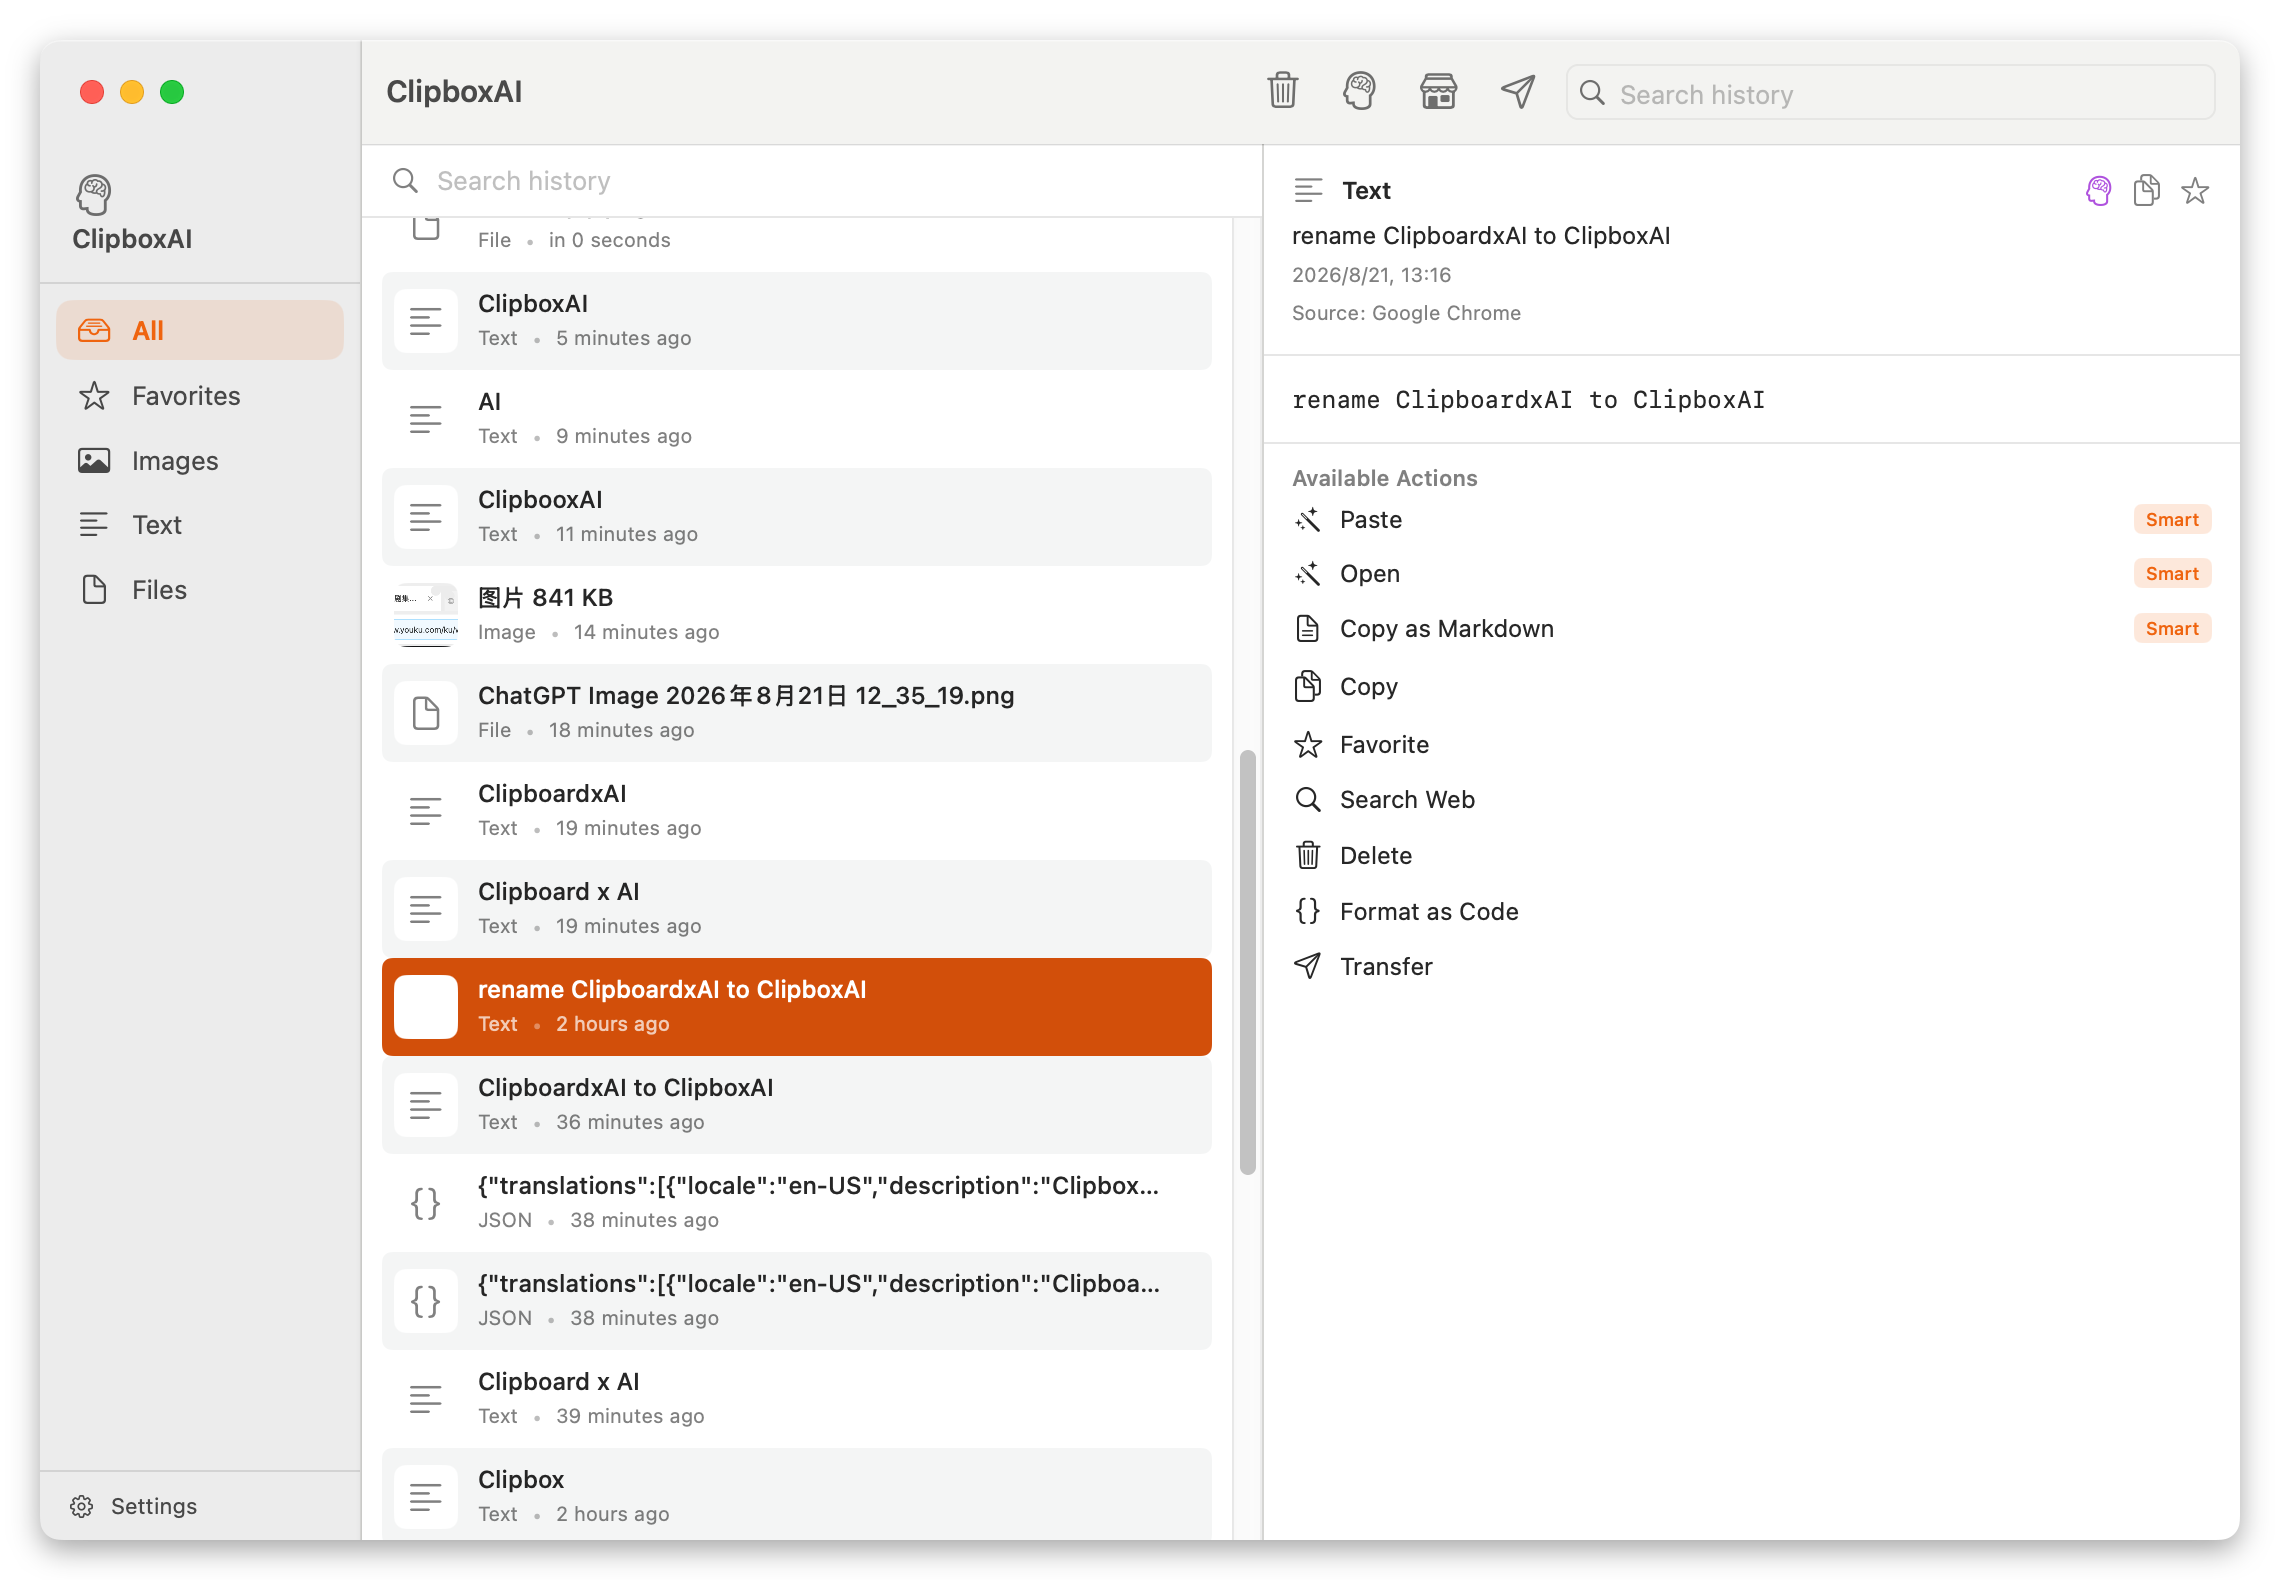
Task: Click the Search Web magnifier icon
Action: point(1308,799)
